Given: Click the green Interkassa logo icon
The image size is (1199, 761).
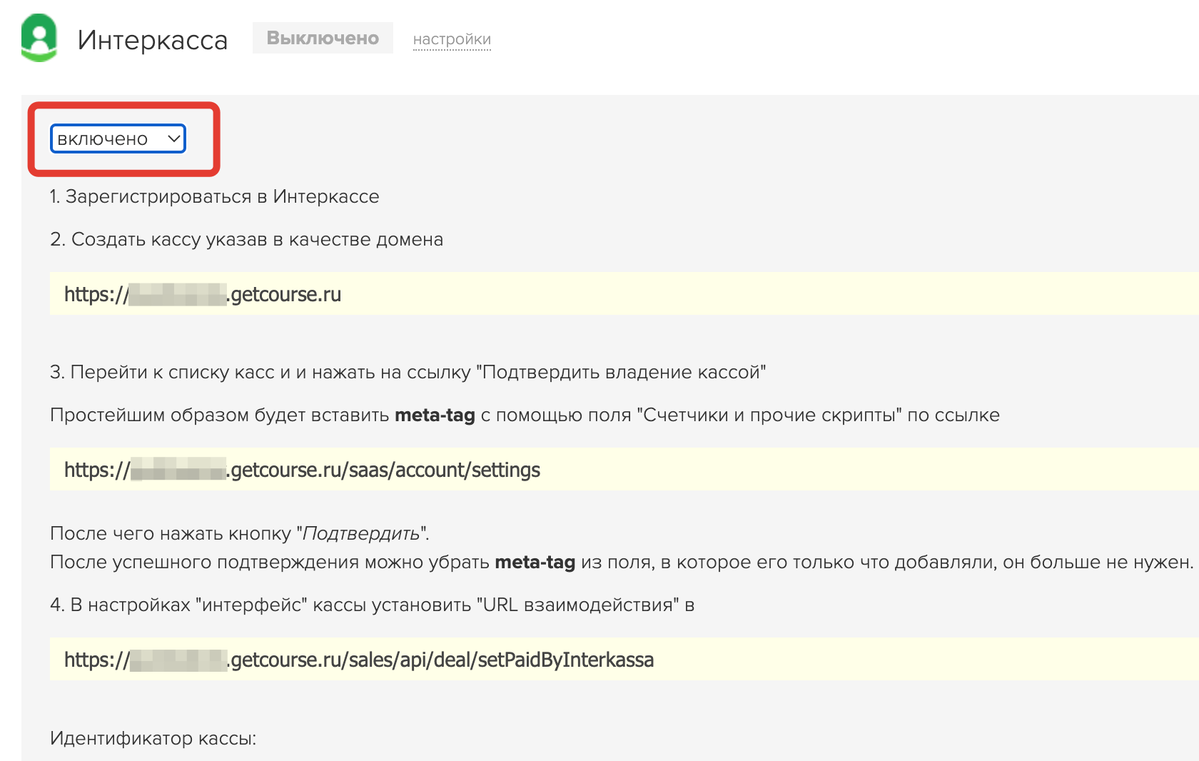Looking at the screenshot, I should (39, 37).
